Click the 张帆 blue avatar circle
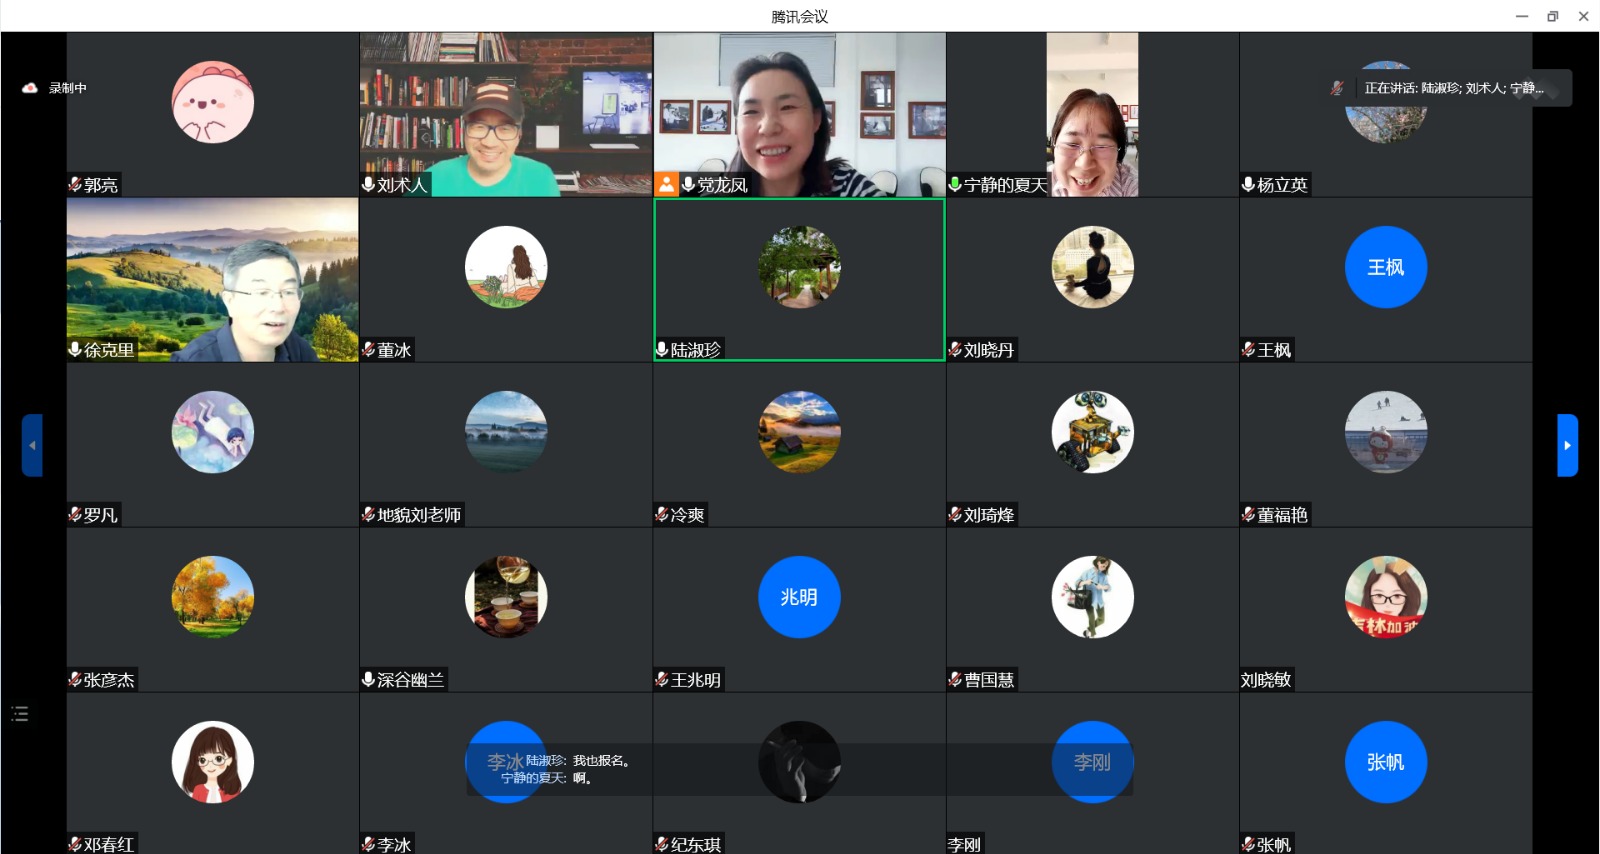The width and height of the screenshot is (1600, 854). pos(1385,762)
